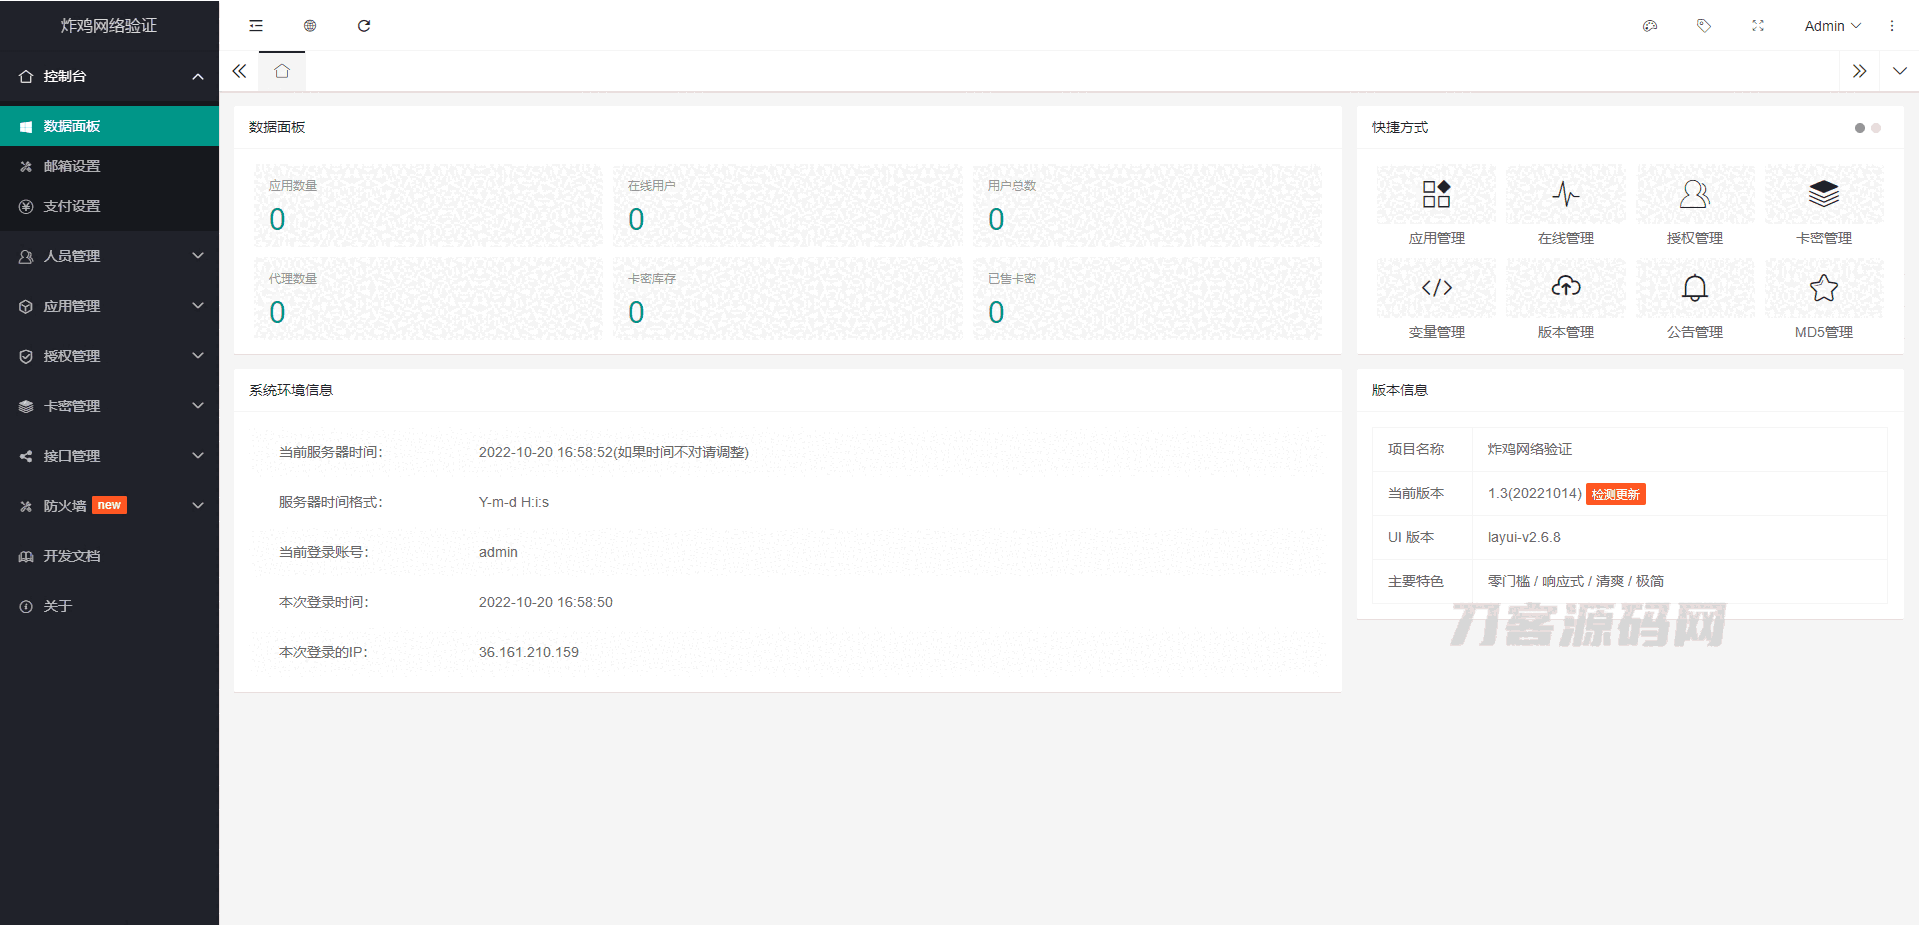The image size is (1919, 925).
Task: Click the 版本管理 cloud upload icon
Action: coord(1565,288)
